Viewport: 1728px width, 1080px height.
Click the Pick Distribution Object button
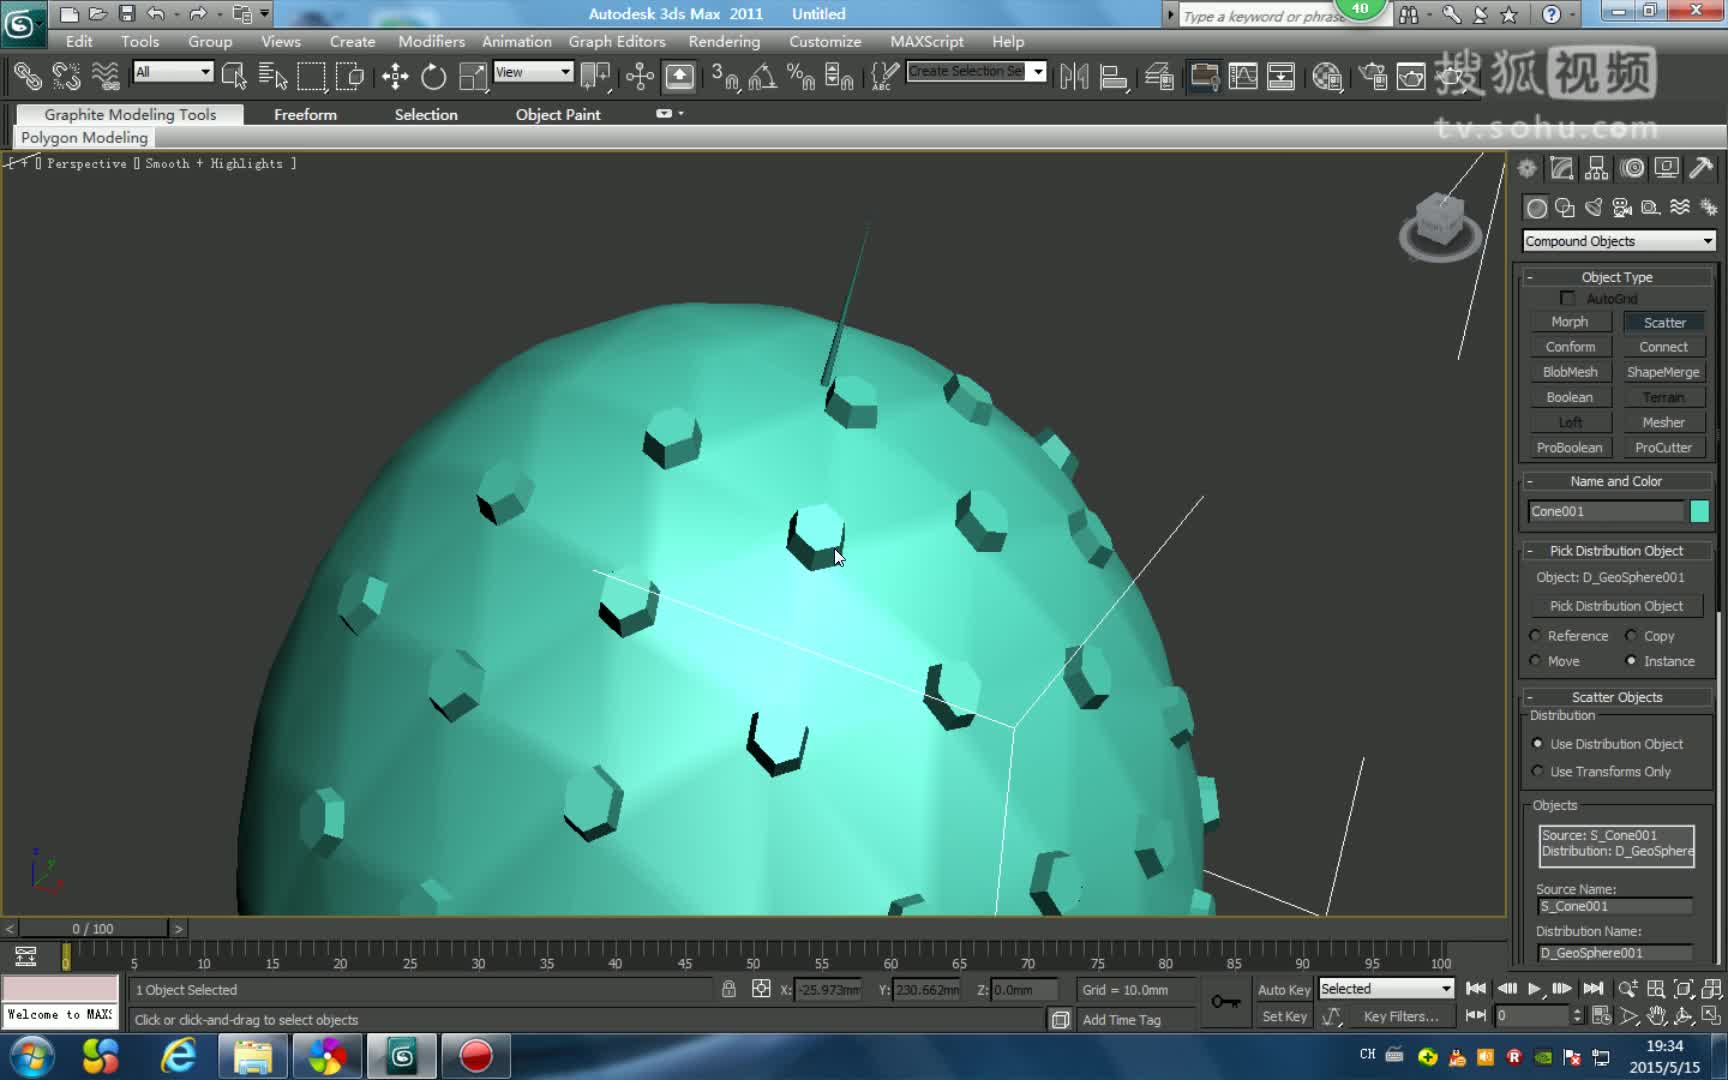pos(1616,606)
